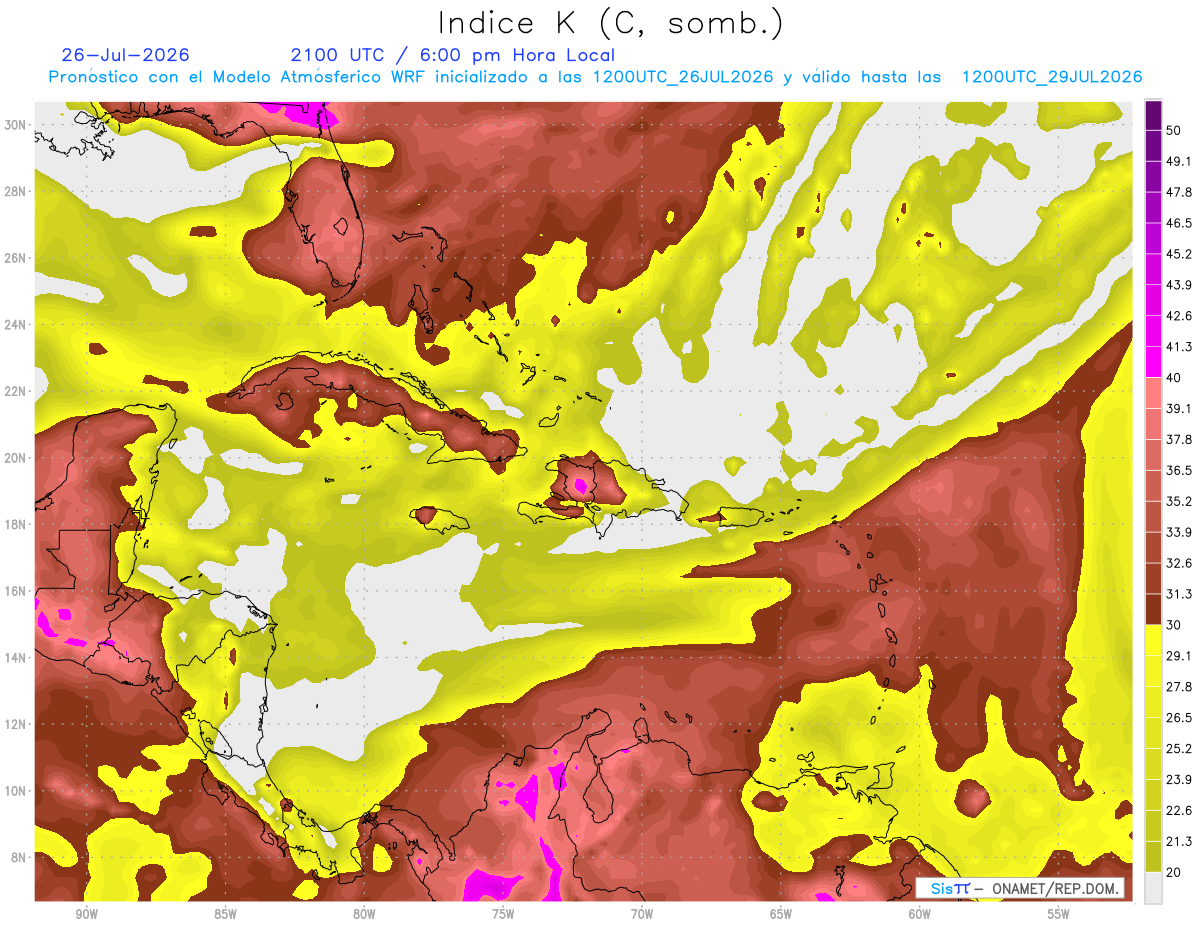Click the colorbar value 45.2
This screenshot has height=927, width=1200.
1180,254
